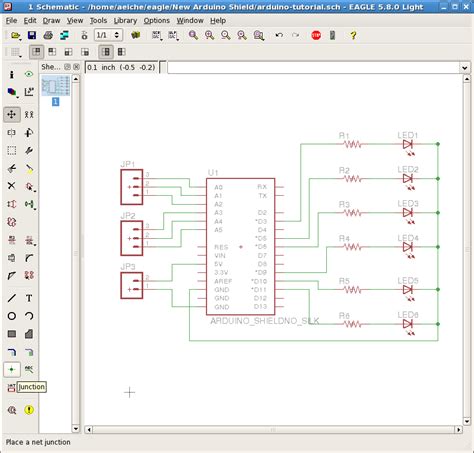Open the Draw menu
Screen dimensions: 474x453
pyautogui.click(x=51, y=21)
